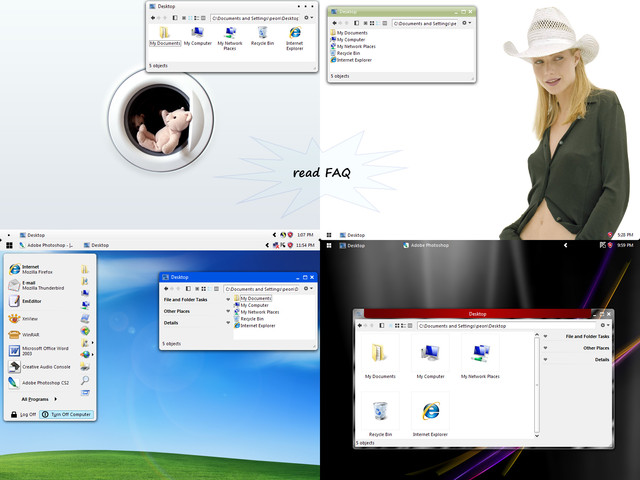Click back arrow in white-titled Desktop window
640x480 pixels.
153,18
